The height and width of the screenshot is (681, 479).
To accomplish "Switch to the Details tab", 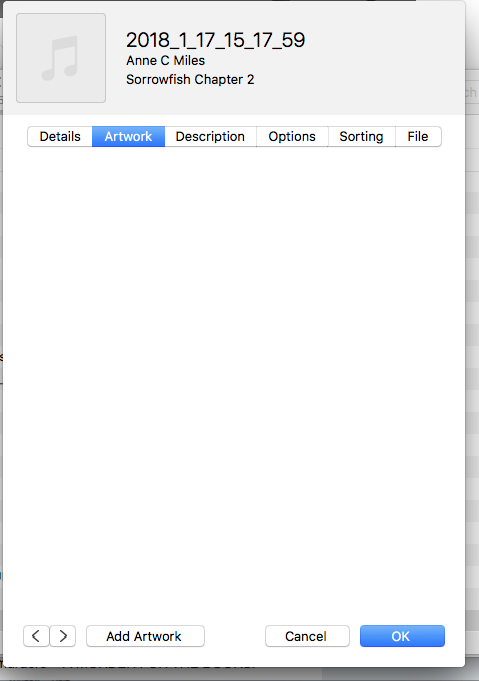I will [x=60, y=136].
